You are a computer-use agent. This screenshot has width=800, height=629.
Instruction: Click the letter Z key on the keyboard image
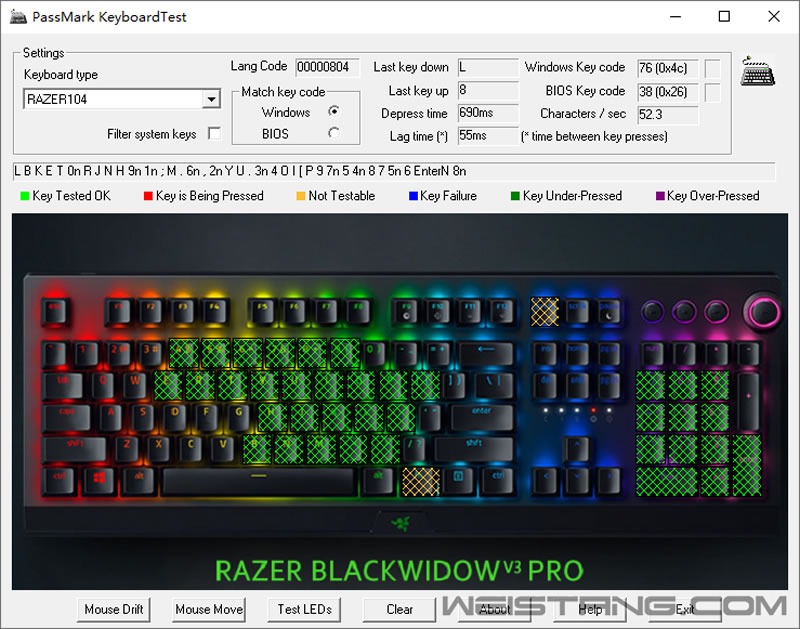pos(127,449)
